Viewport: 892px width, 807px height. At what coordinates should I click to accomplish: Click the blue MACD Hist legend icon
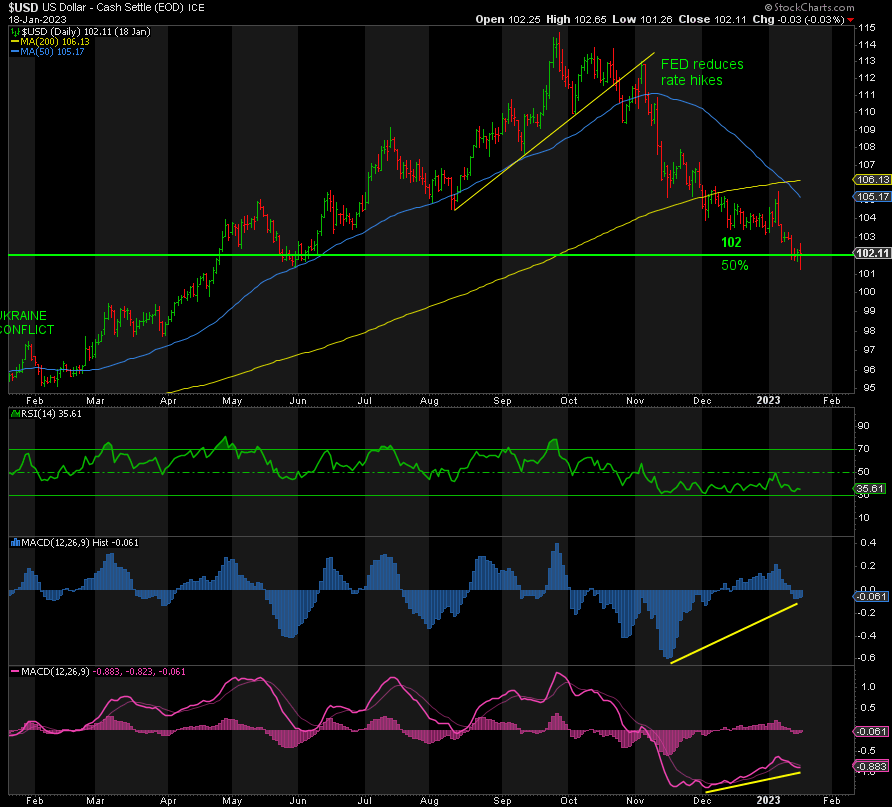coord(14,543)
